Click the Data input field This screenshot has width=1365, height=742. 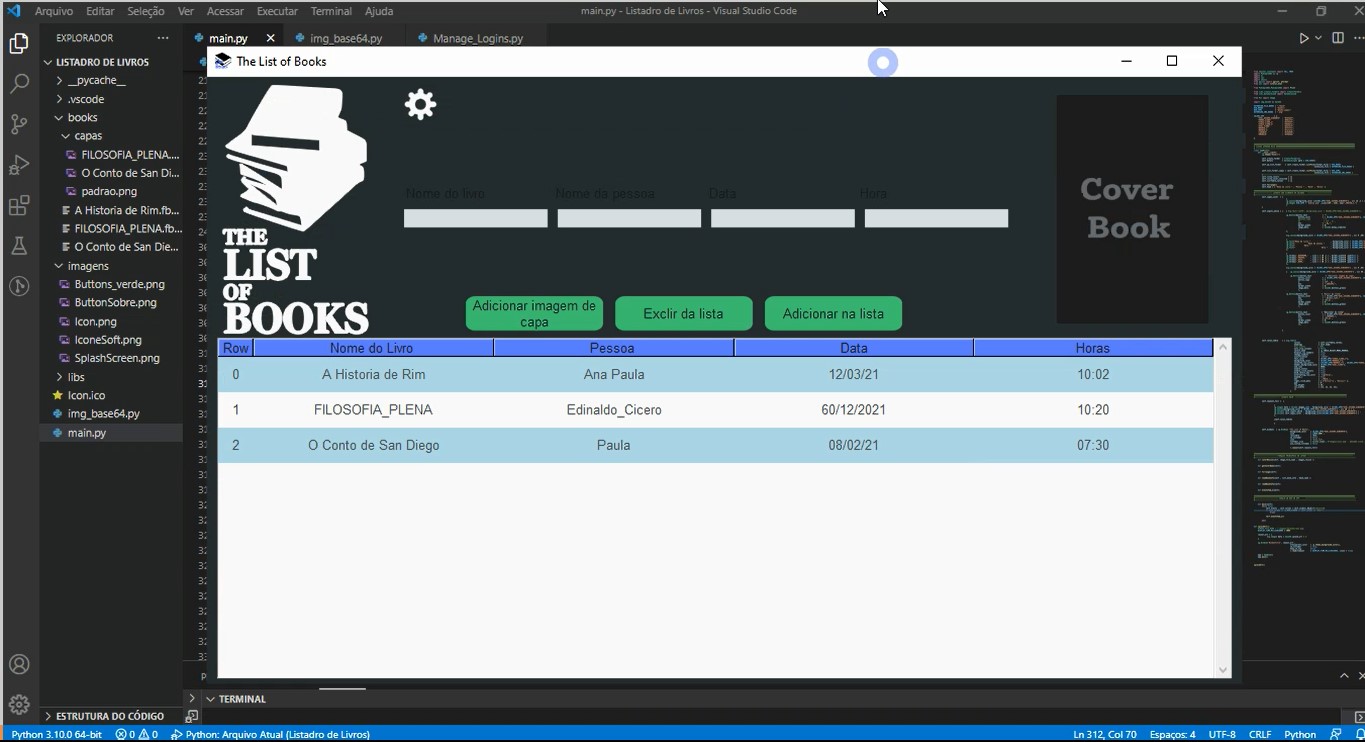[783, 219]
